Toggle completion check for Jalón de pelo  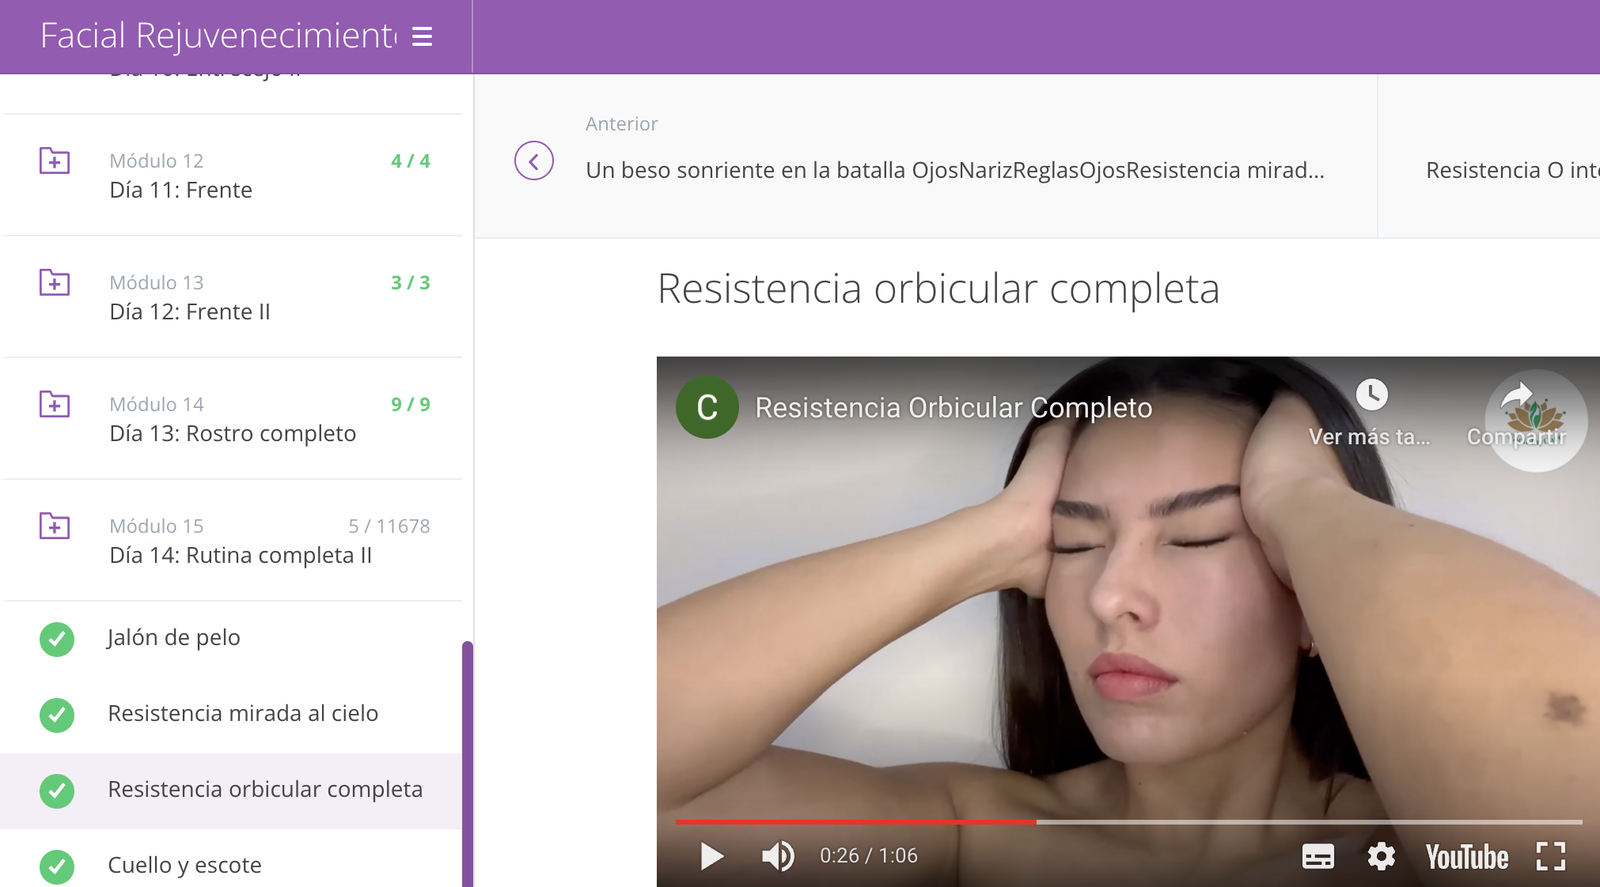click(x=57, y=639)
